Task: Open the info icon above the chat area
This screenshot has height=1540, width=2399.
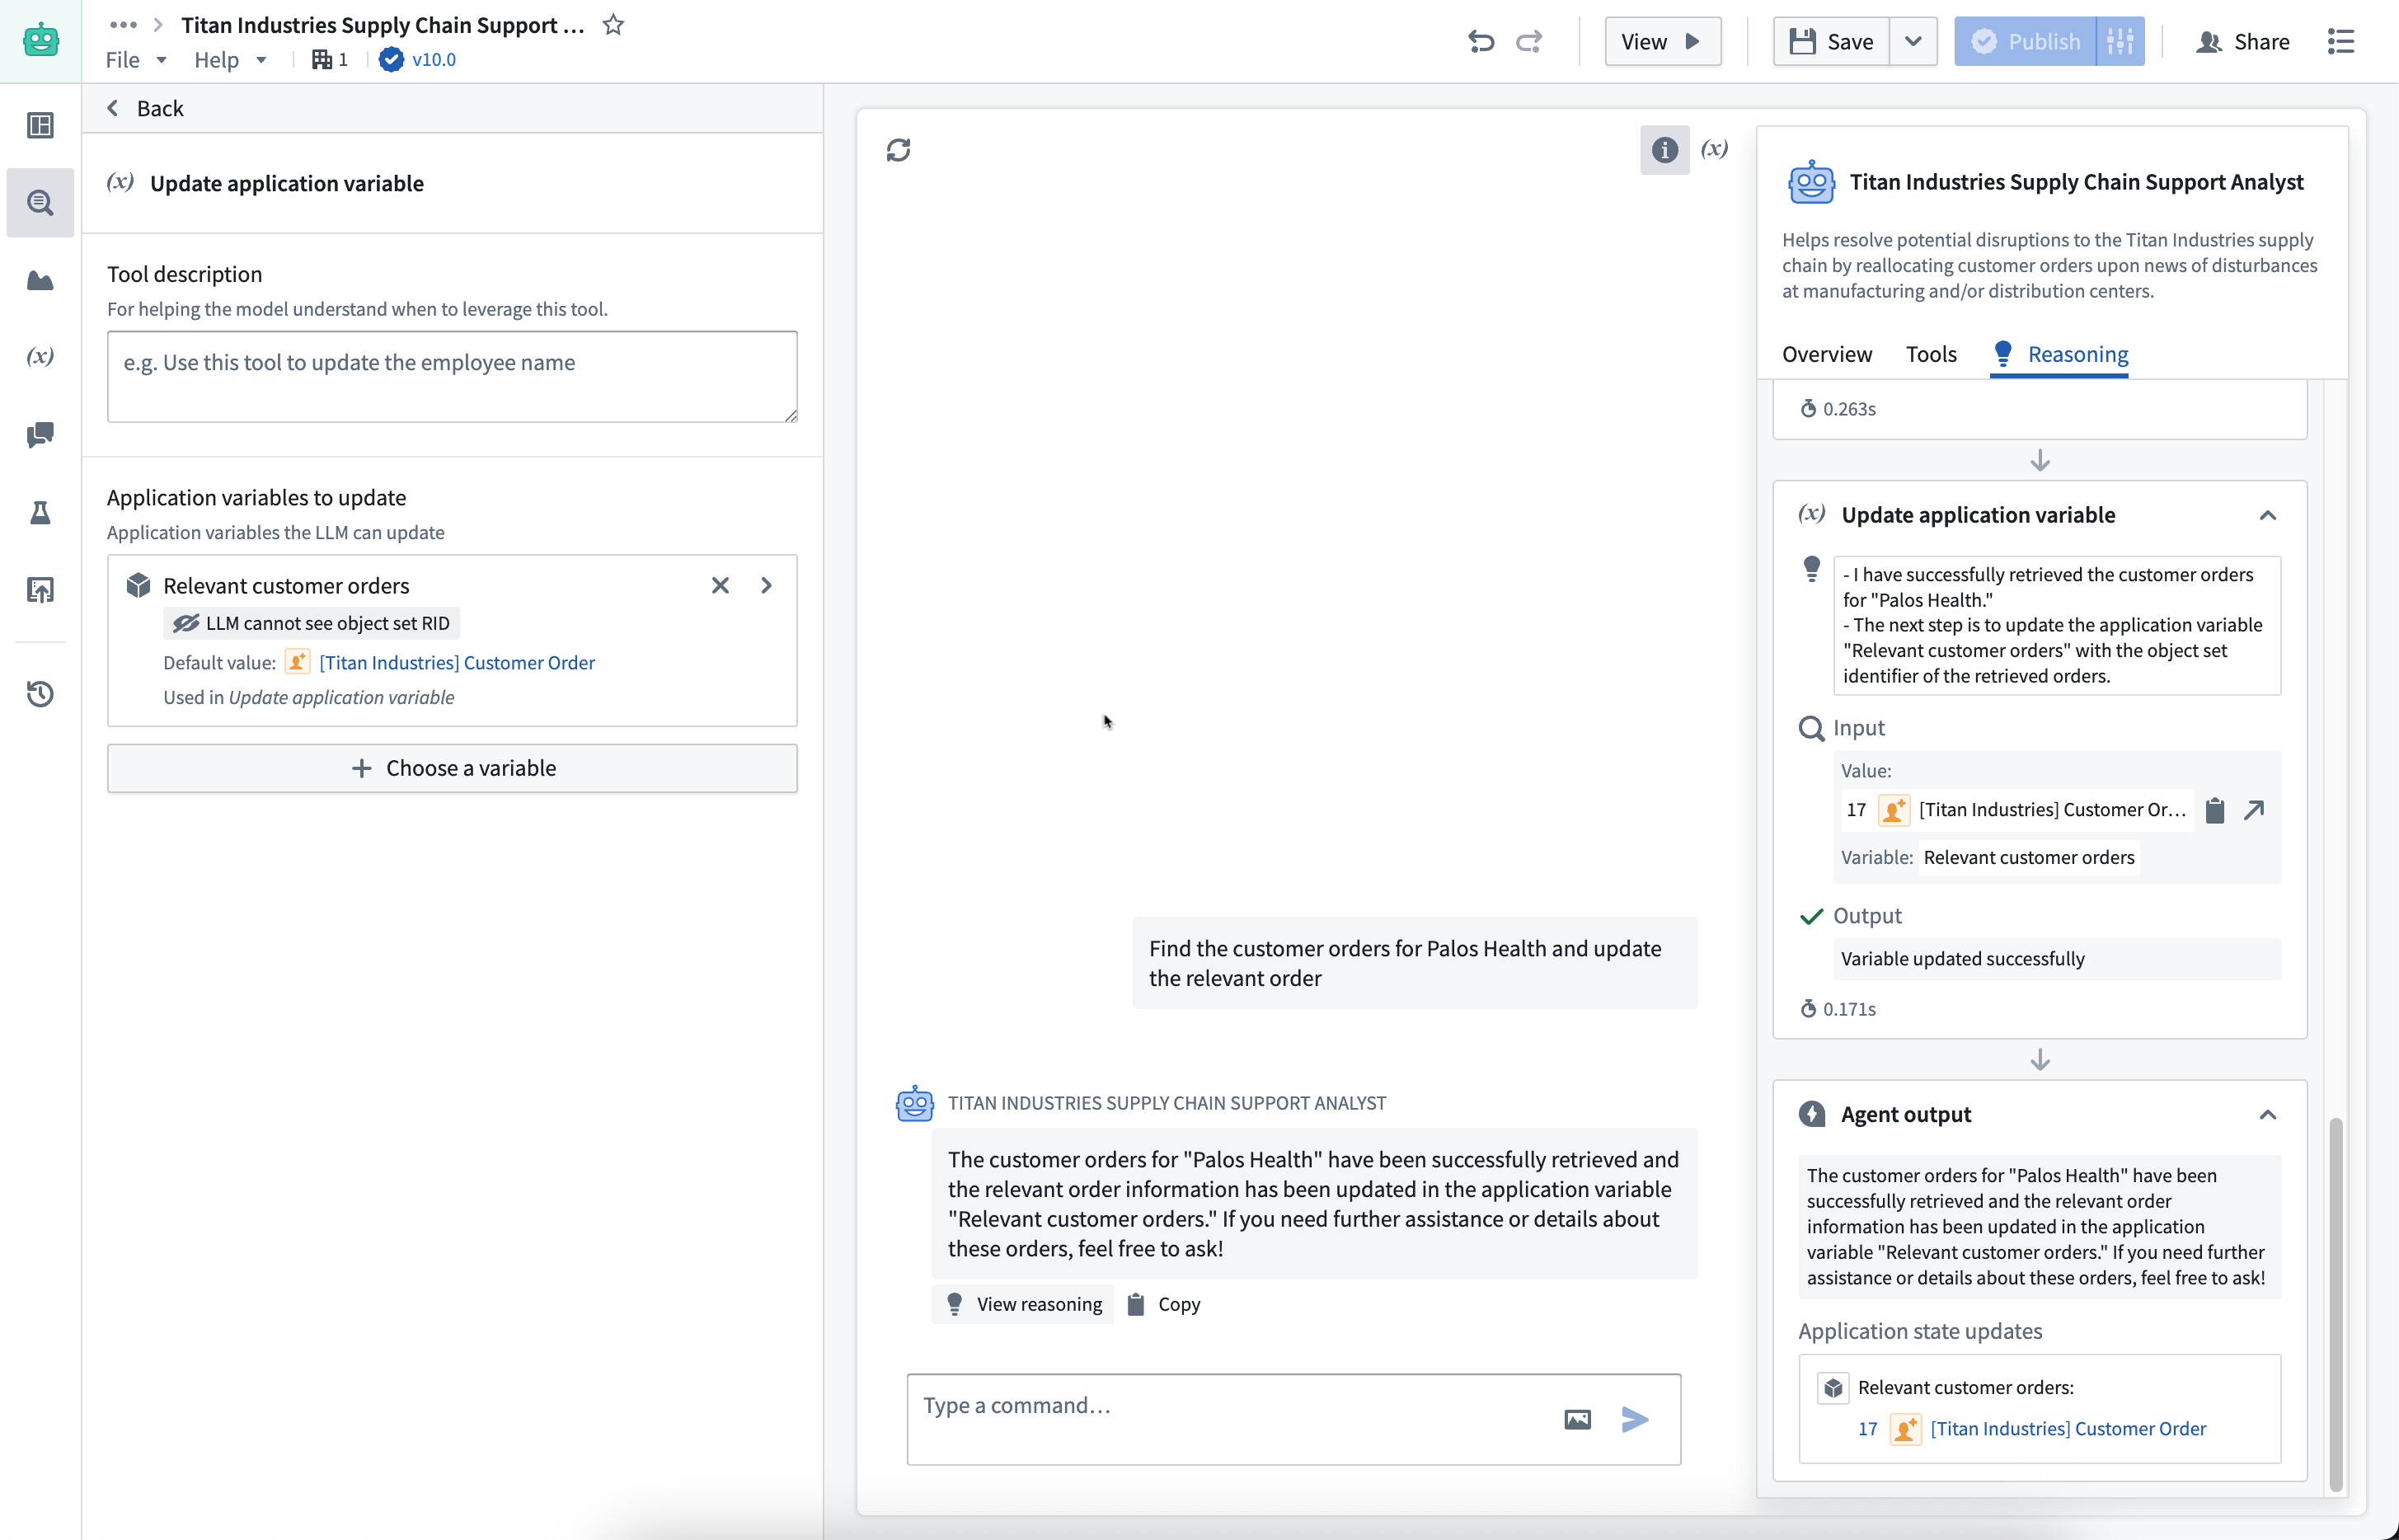Action: 1664,150
